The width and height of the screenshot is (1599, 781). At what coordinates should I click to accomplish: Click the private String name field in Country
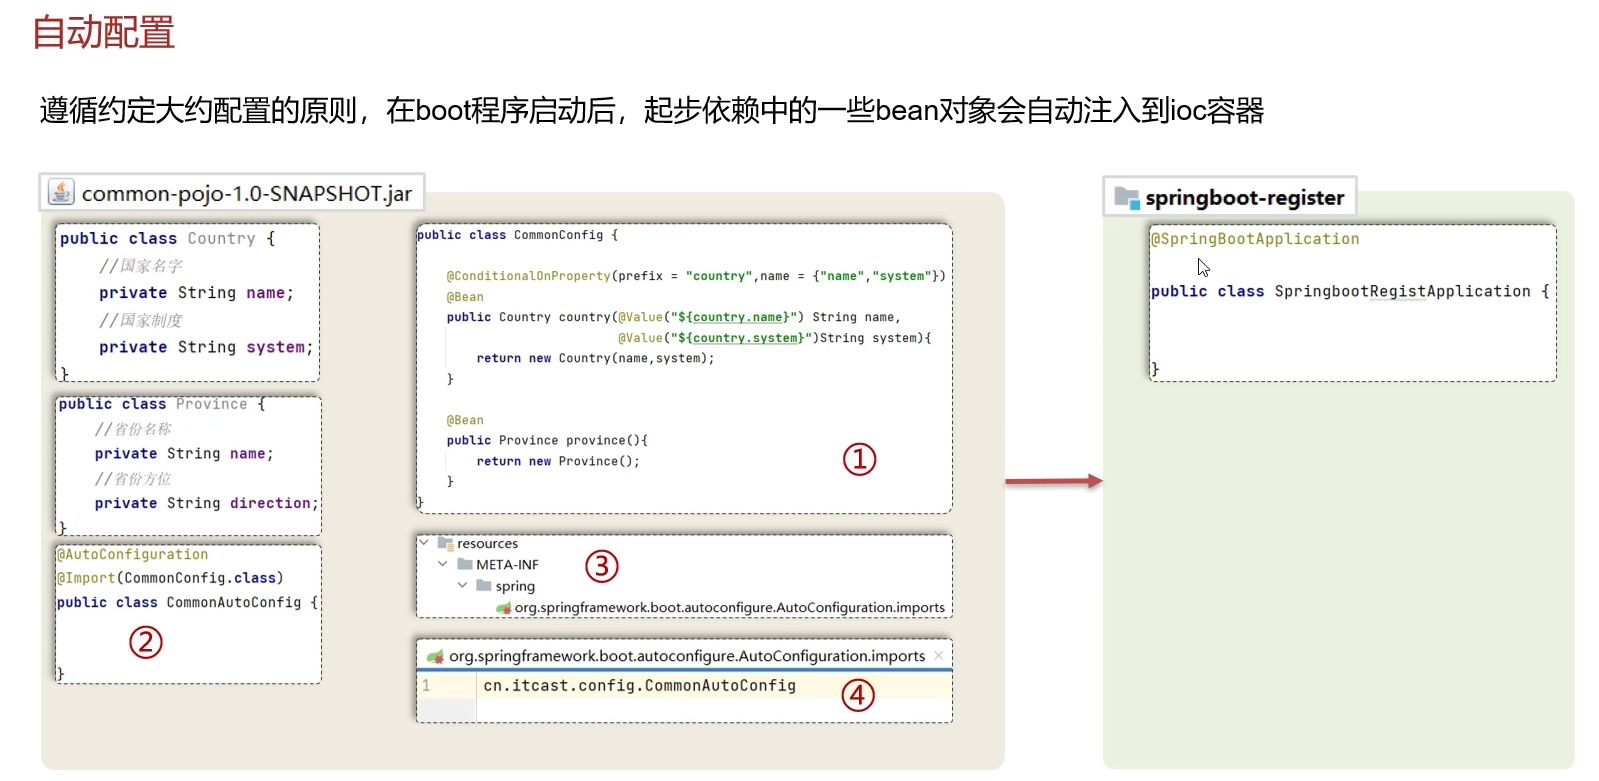click(x=197, y=293)
